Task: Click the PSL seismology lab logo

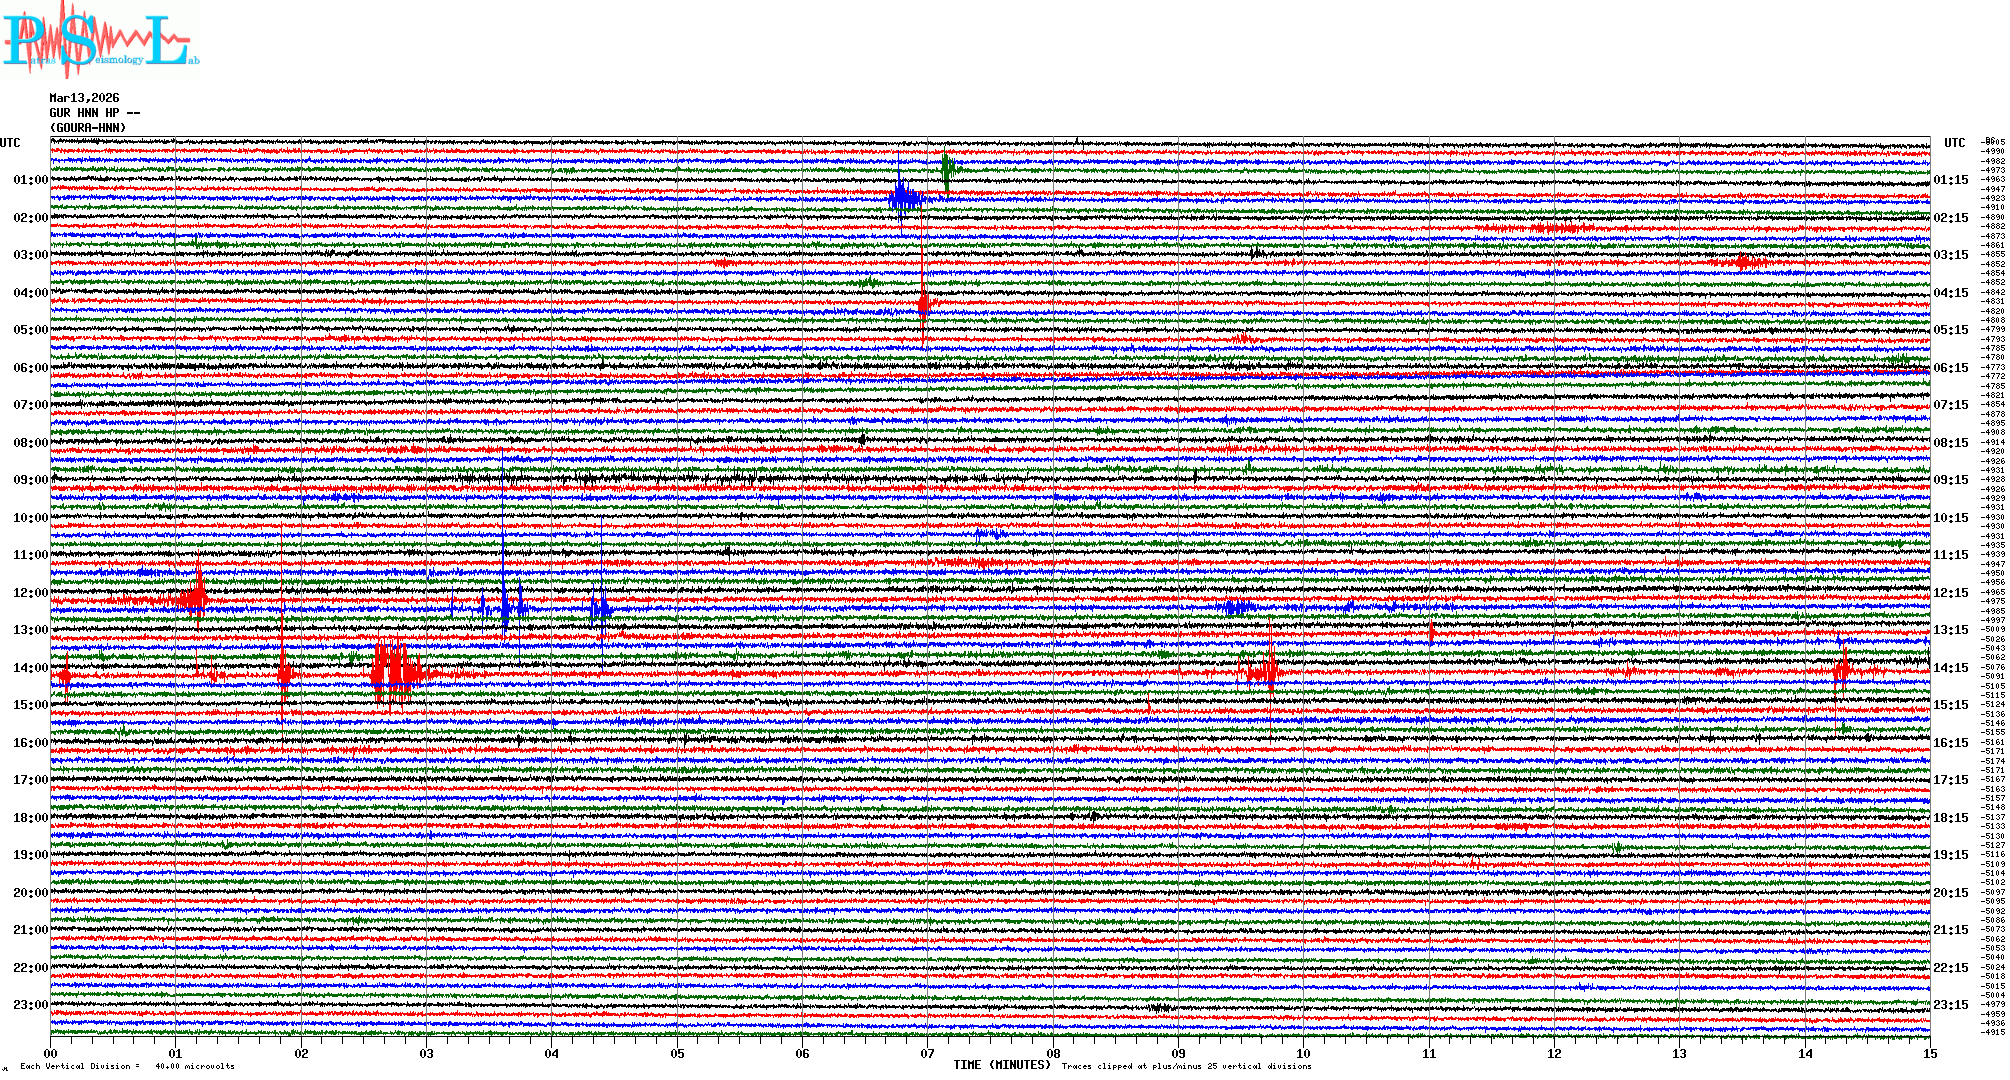Action: click(100, 40)
